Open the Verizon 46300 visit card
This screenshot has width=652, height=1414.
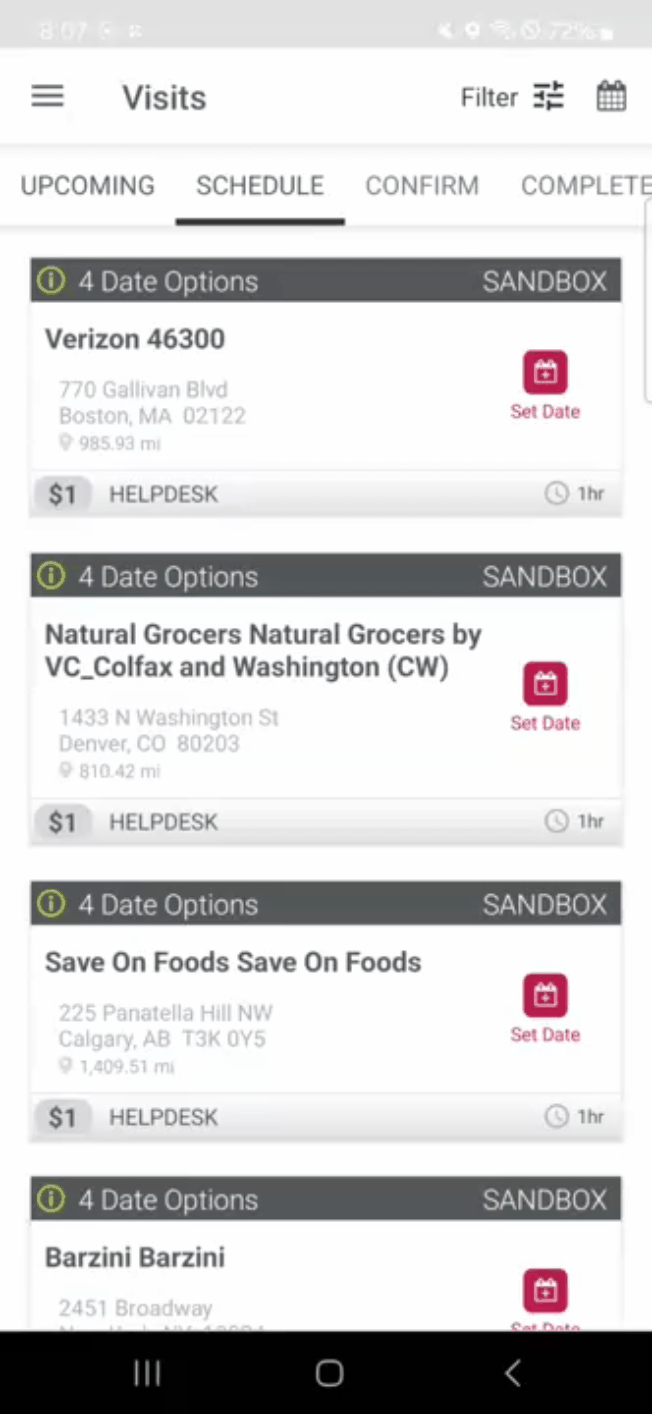pyautogui.click(x=326, y=387)
